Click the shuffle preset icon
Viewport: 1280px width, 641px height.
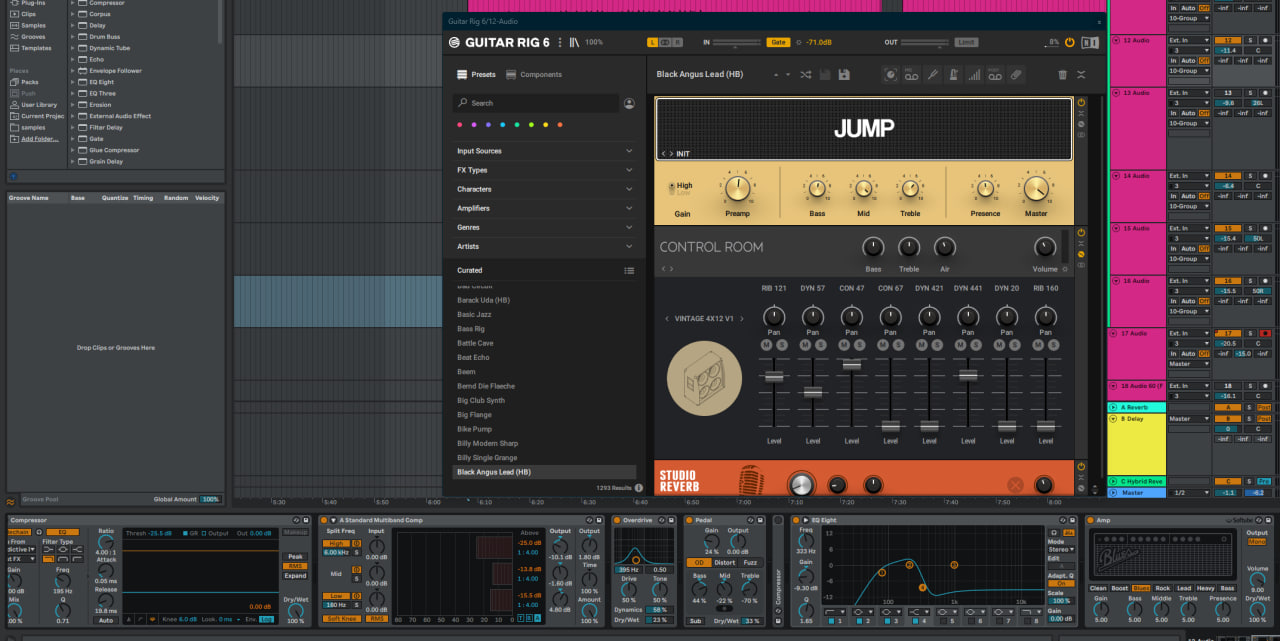[x=806, y=75]
